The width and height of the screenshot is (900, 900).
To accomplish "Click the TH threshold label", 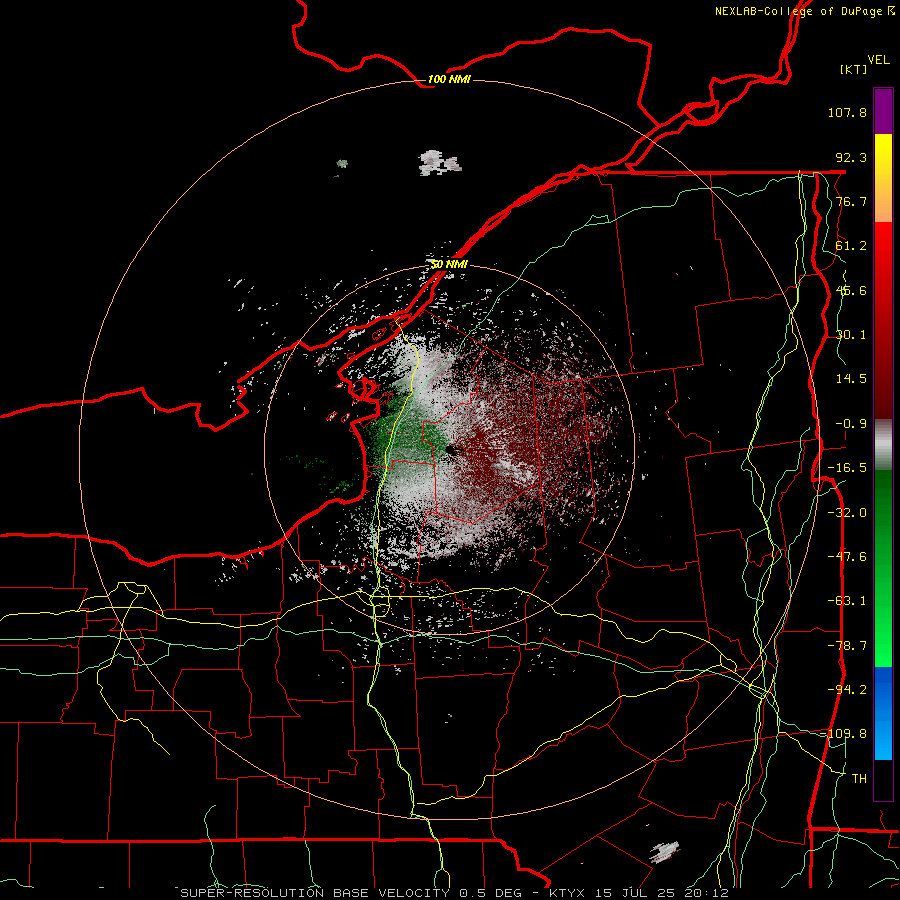I will click(859, 779).
